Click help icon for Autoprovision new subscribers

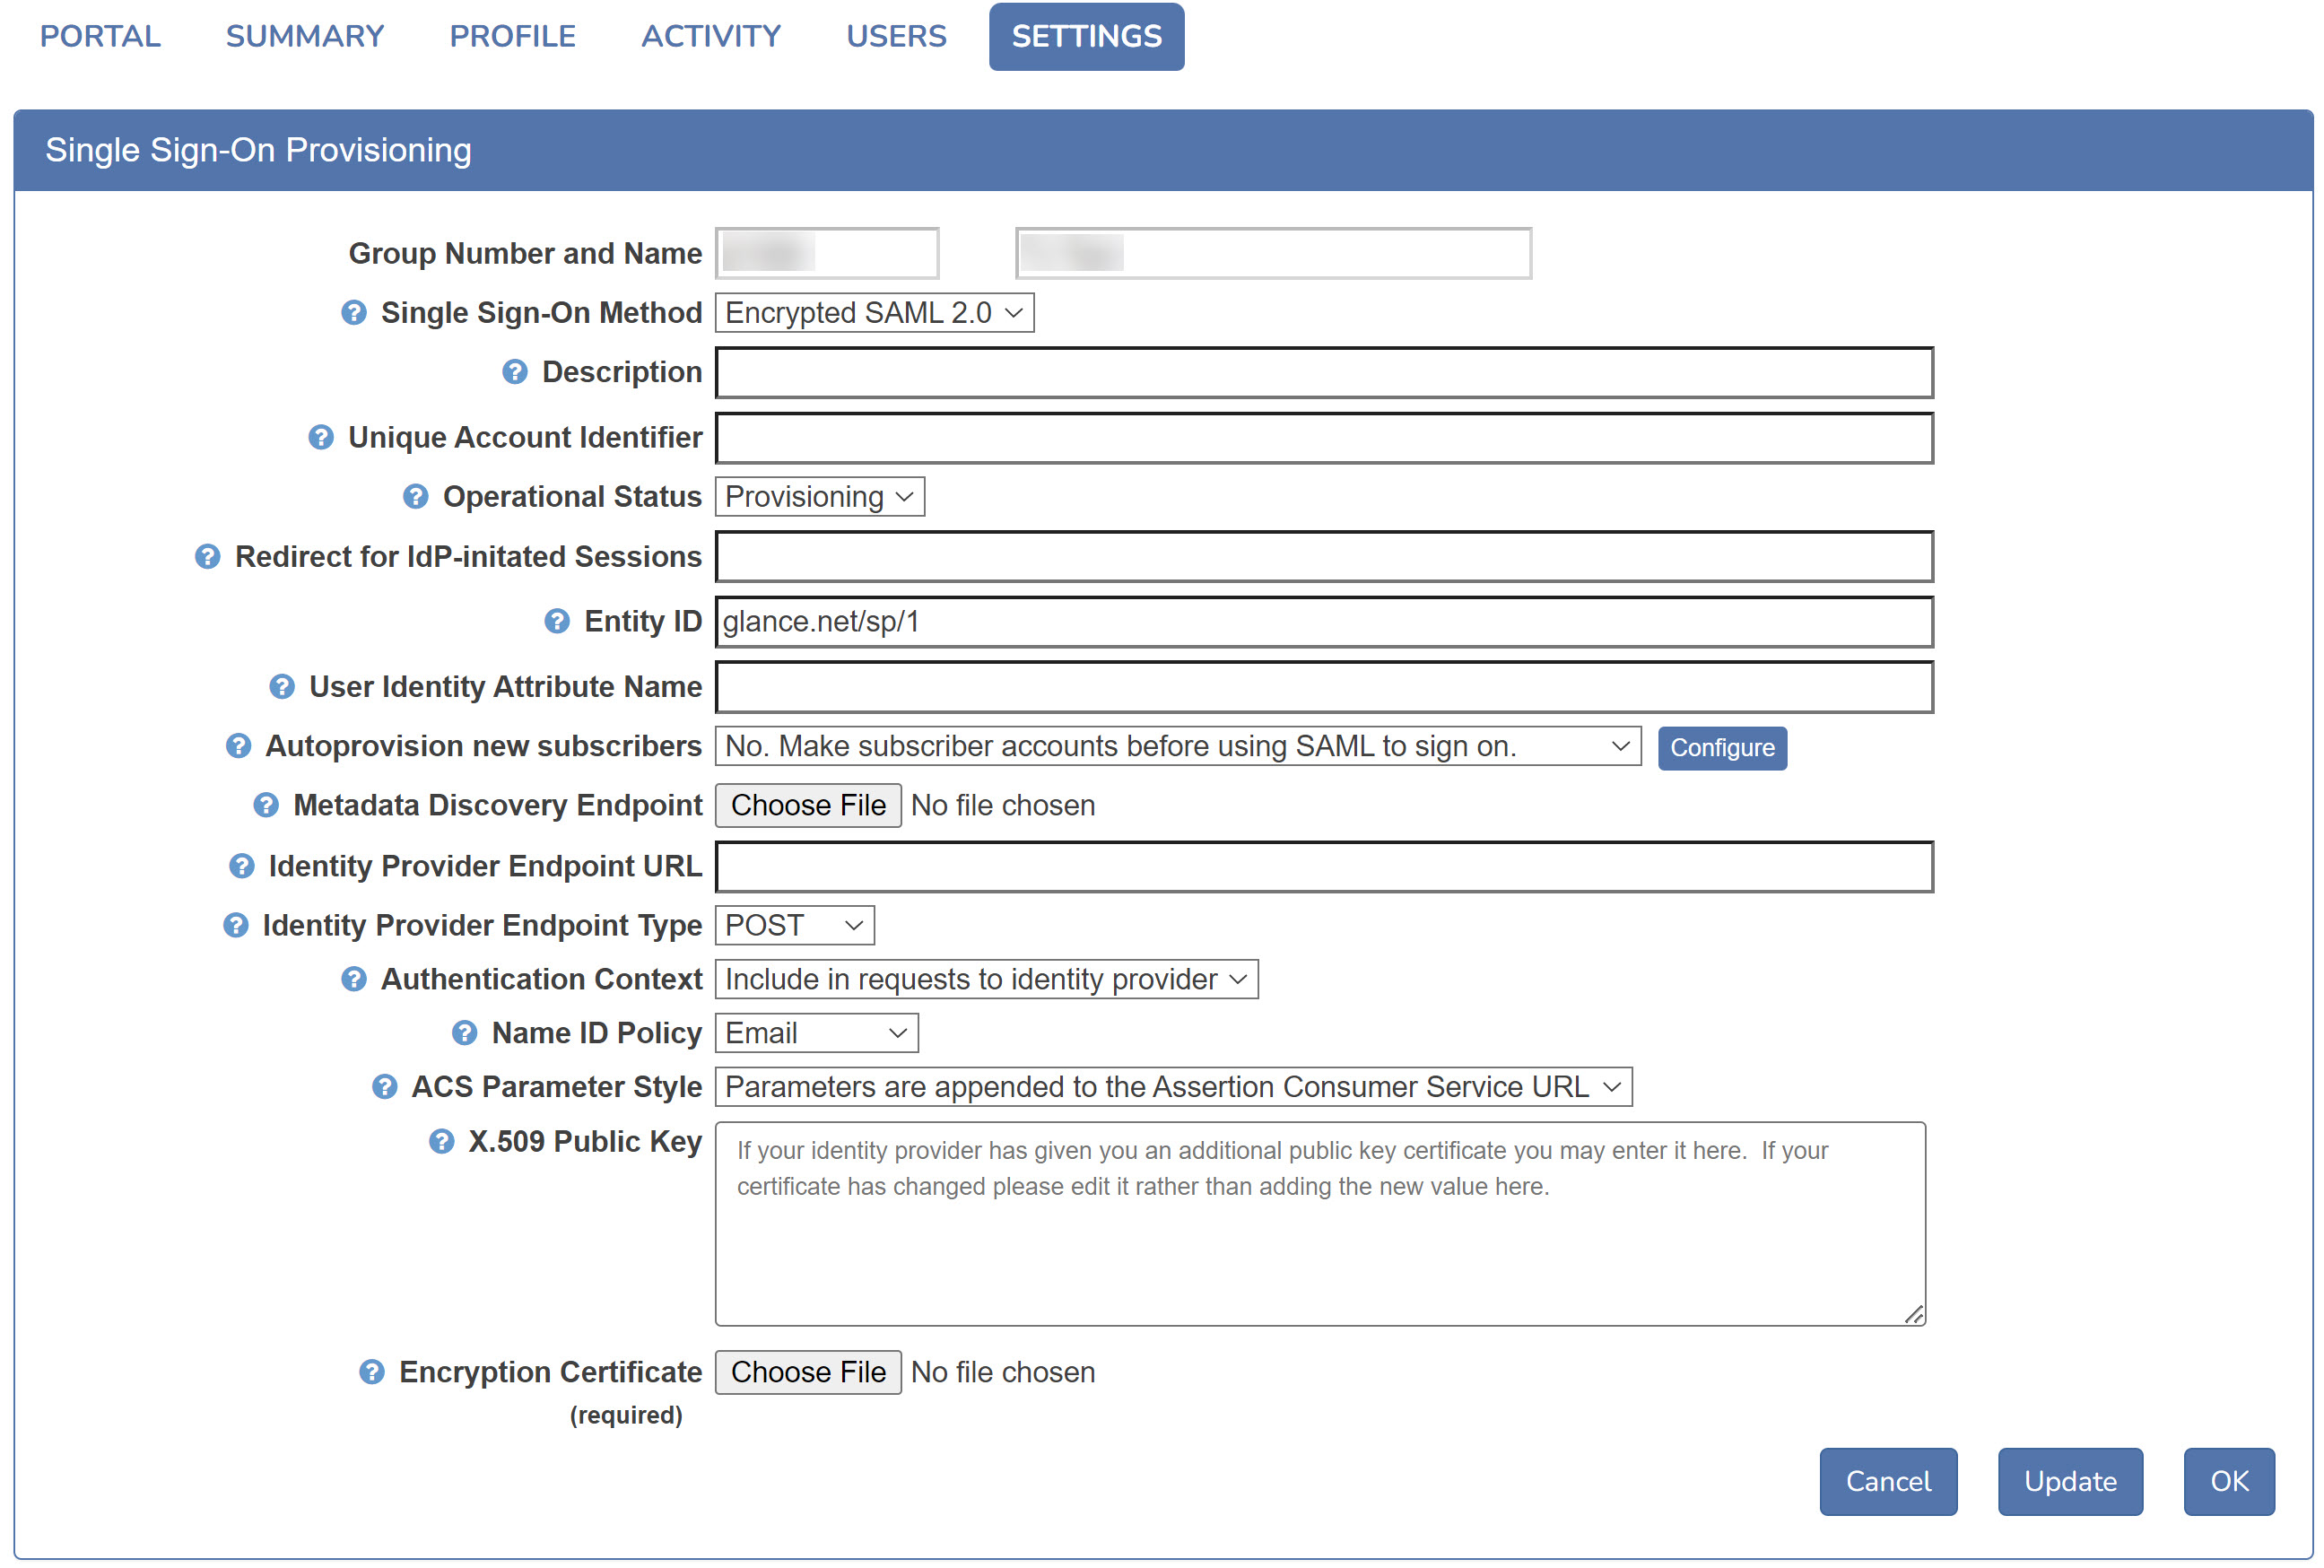[x=237, y=746]
